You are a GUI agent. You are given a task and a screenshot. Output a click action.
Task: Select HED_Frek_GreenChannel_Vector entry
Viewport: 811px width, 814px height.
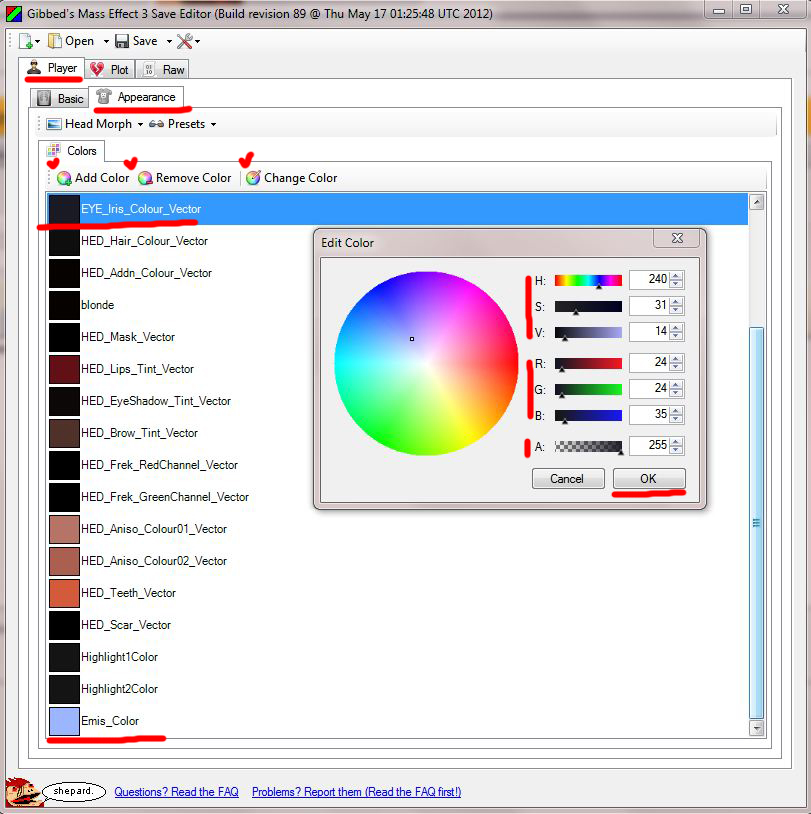[x=165, y=497]
